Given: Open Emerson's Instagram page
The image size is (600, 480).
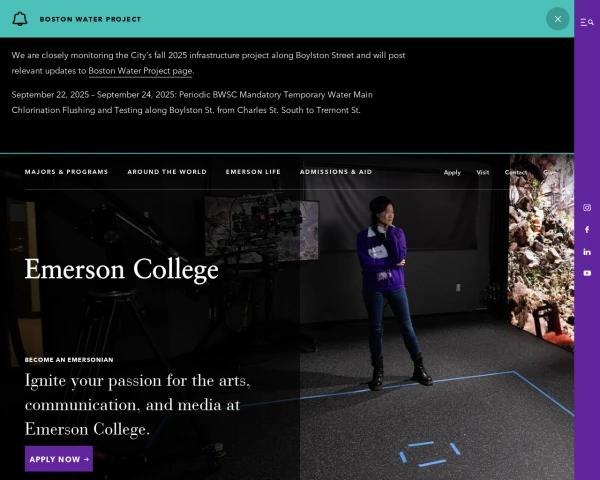Looking at the screenshot, I should coord(587,207).
